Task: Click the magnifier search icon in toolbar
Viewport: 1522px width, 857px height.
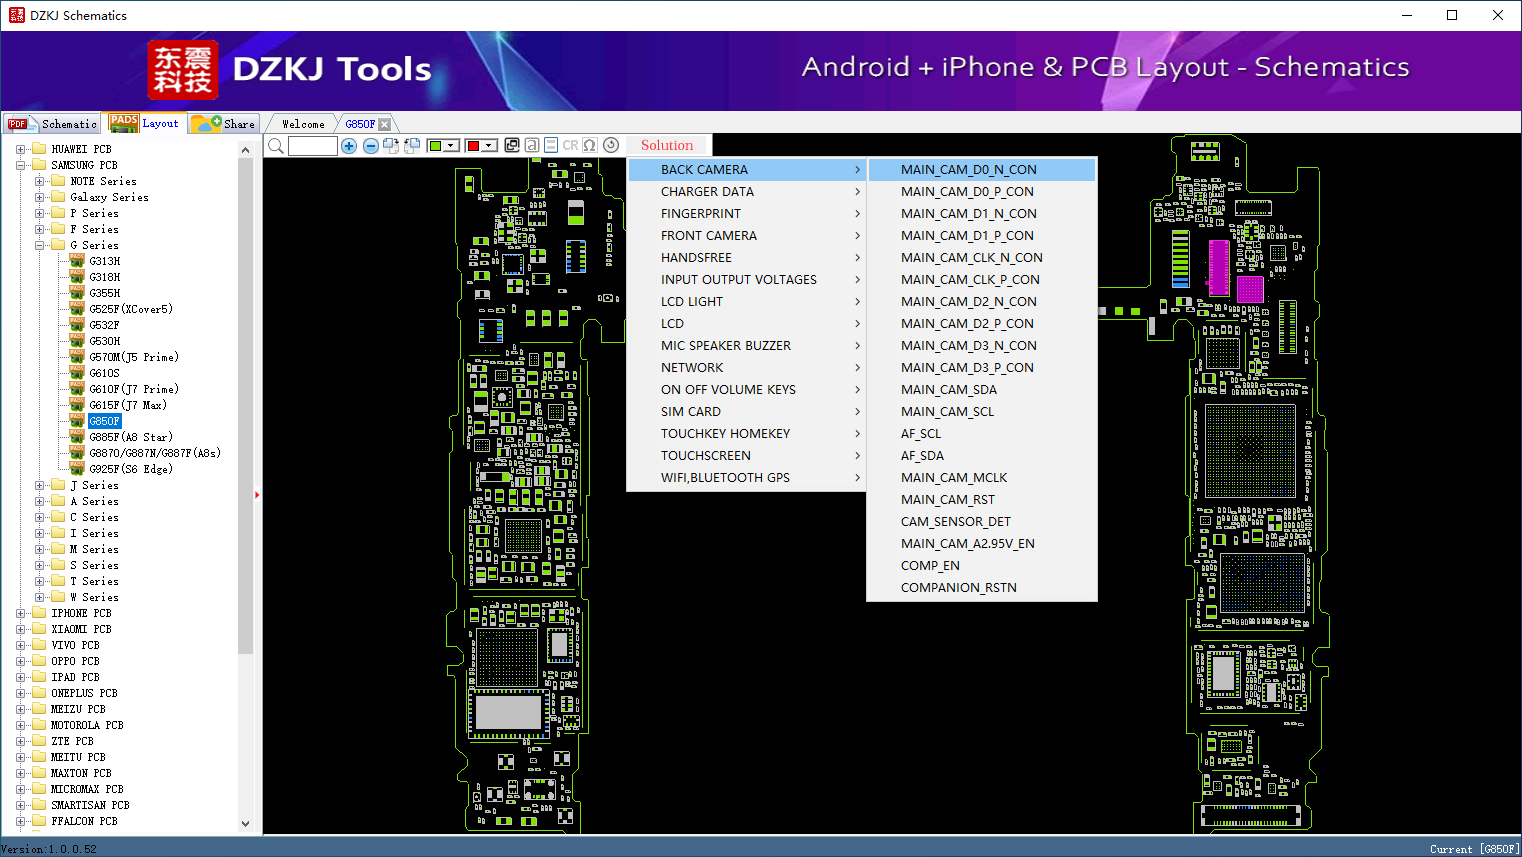Action: (x=276, y=146)
